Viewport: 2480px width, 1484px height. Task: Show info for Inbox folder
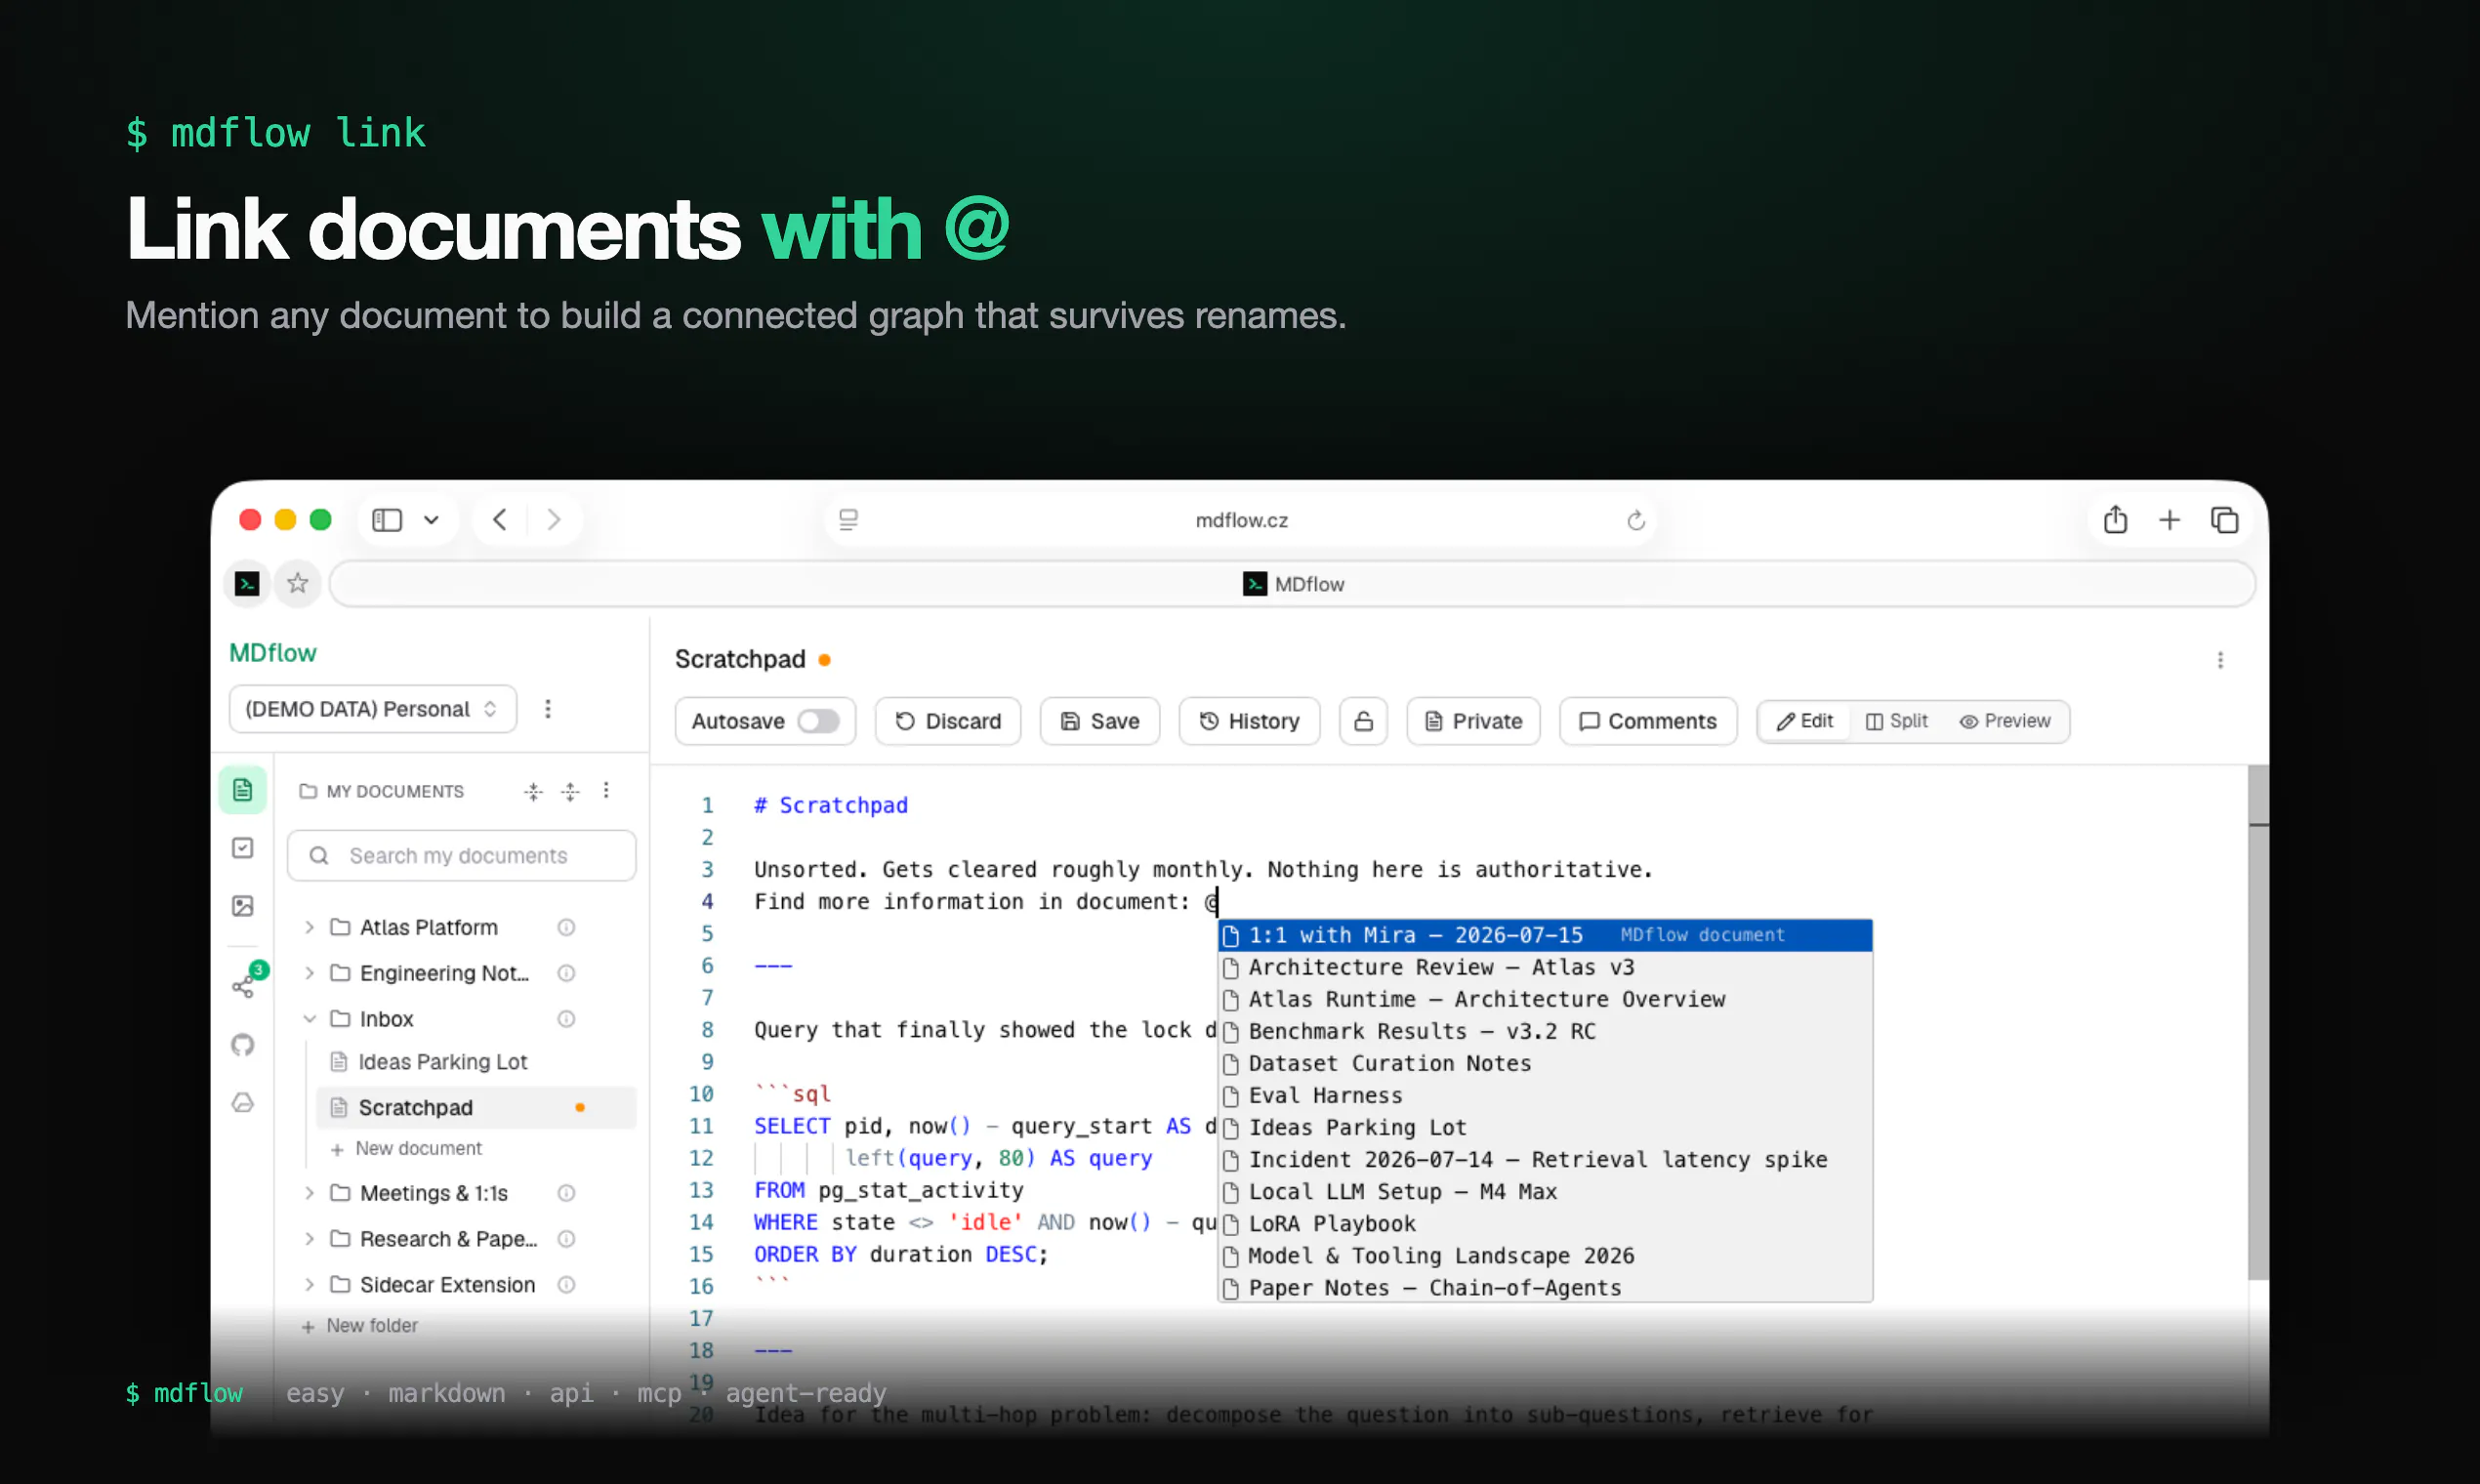pyautogui.click(x=566, y=1019)
